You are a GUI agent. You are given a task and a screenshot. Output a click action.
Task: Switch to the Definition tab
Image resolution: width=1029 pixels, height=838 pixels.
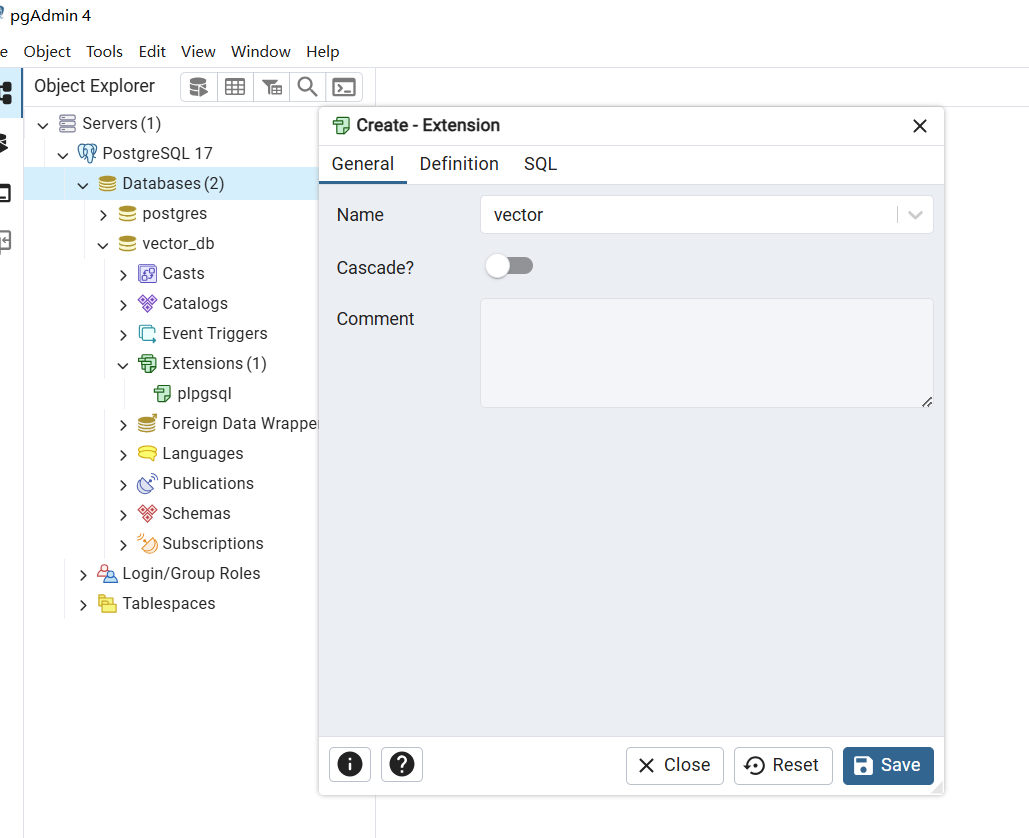pyautogui.click(x=459, y=164)
